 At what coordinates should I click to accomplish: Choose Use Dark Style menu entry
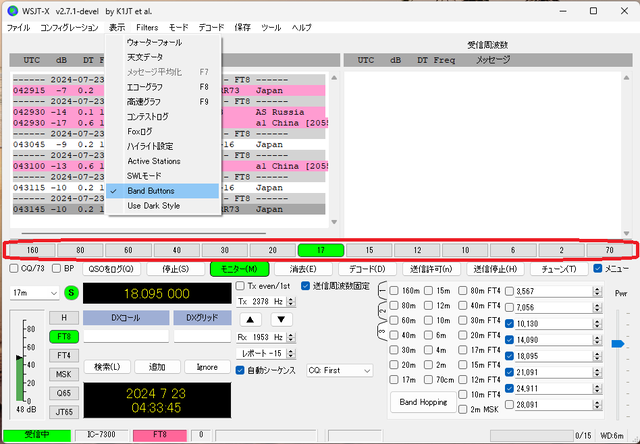(163, 206)
